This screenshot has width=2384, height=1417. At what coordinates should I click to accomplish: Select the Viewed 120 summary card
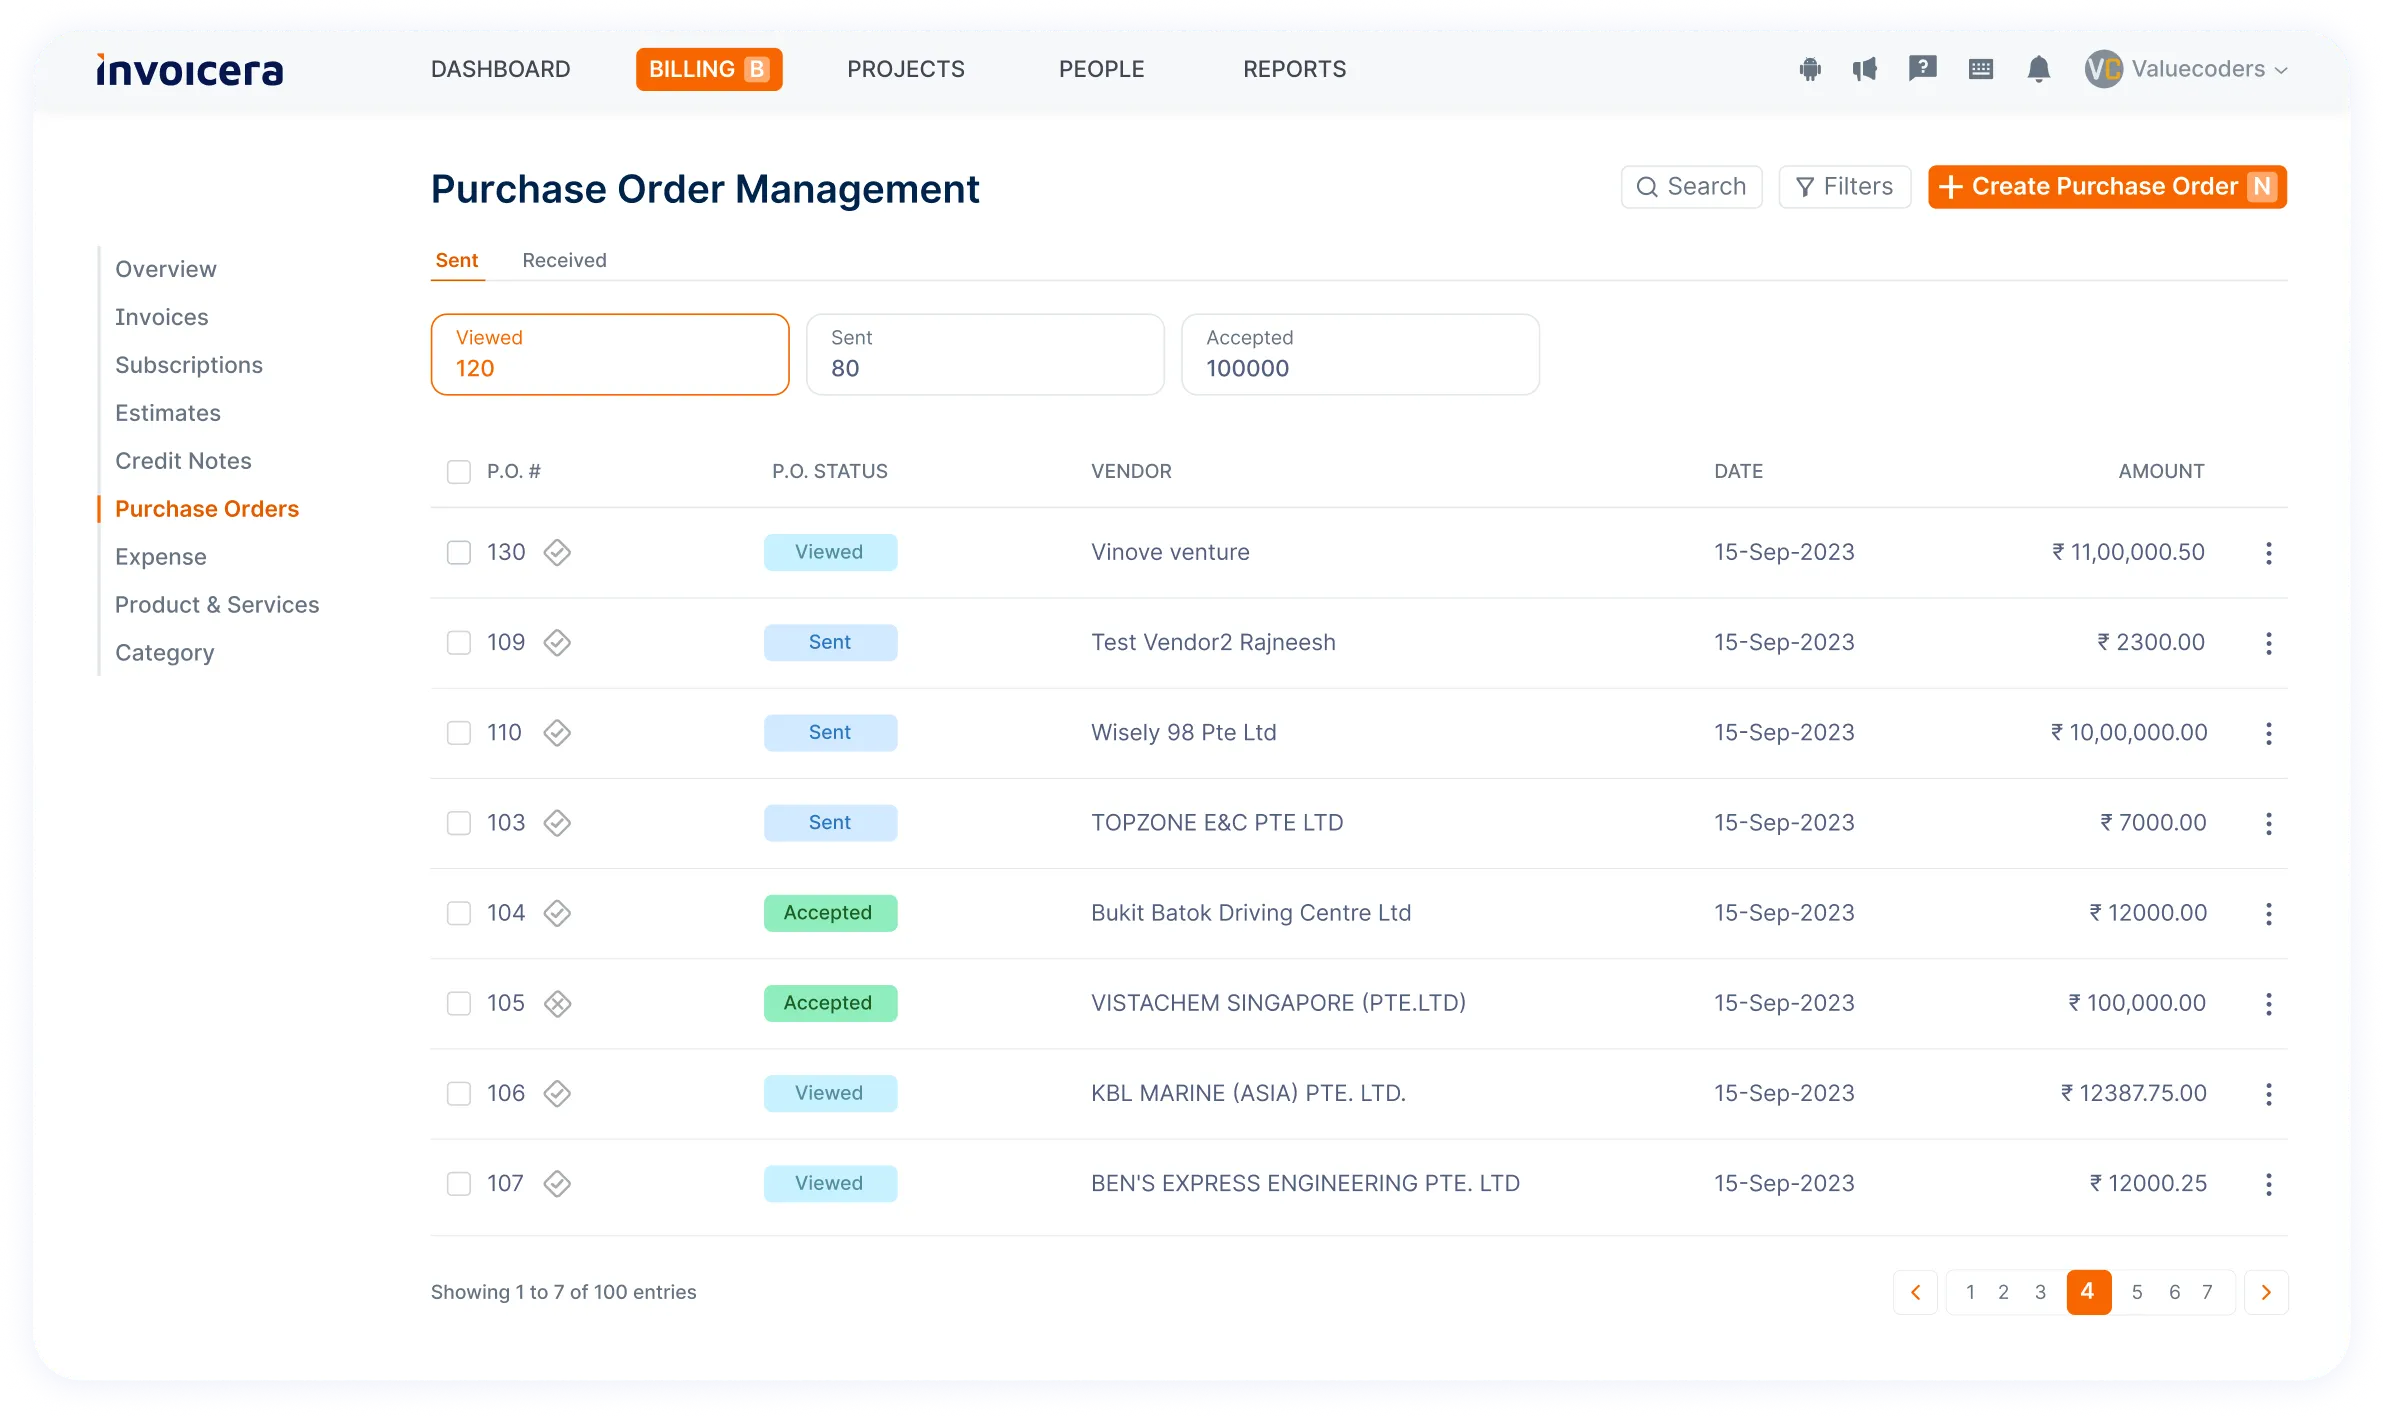[610, 354]
